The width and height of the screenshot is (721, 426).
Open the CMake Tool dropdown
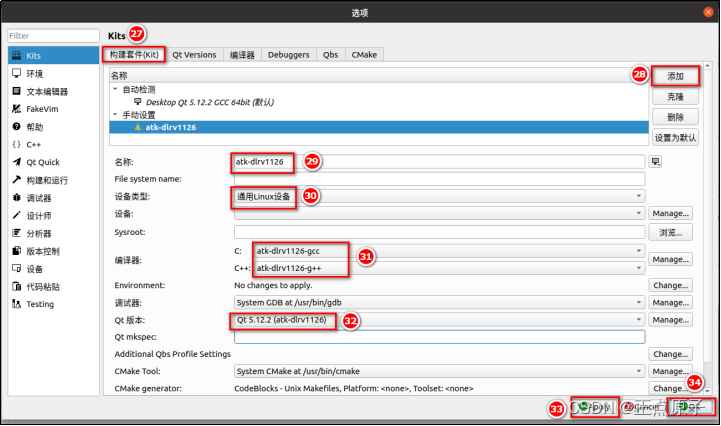439,371
